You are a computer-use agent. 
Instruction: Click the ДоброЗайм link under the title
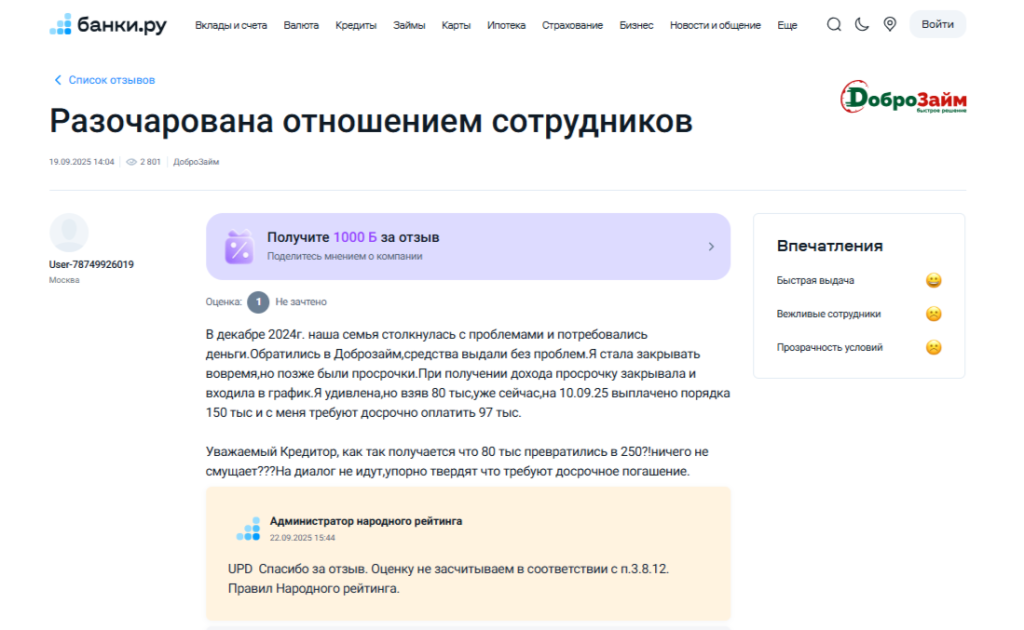click(x=196, y=162)
